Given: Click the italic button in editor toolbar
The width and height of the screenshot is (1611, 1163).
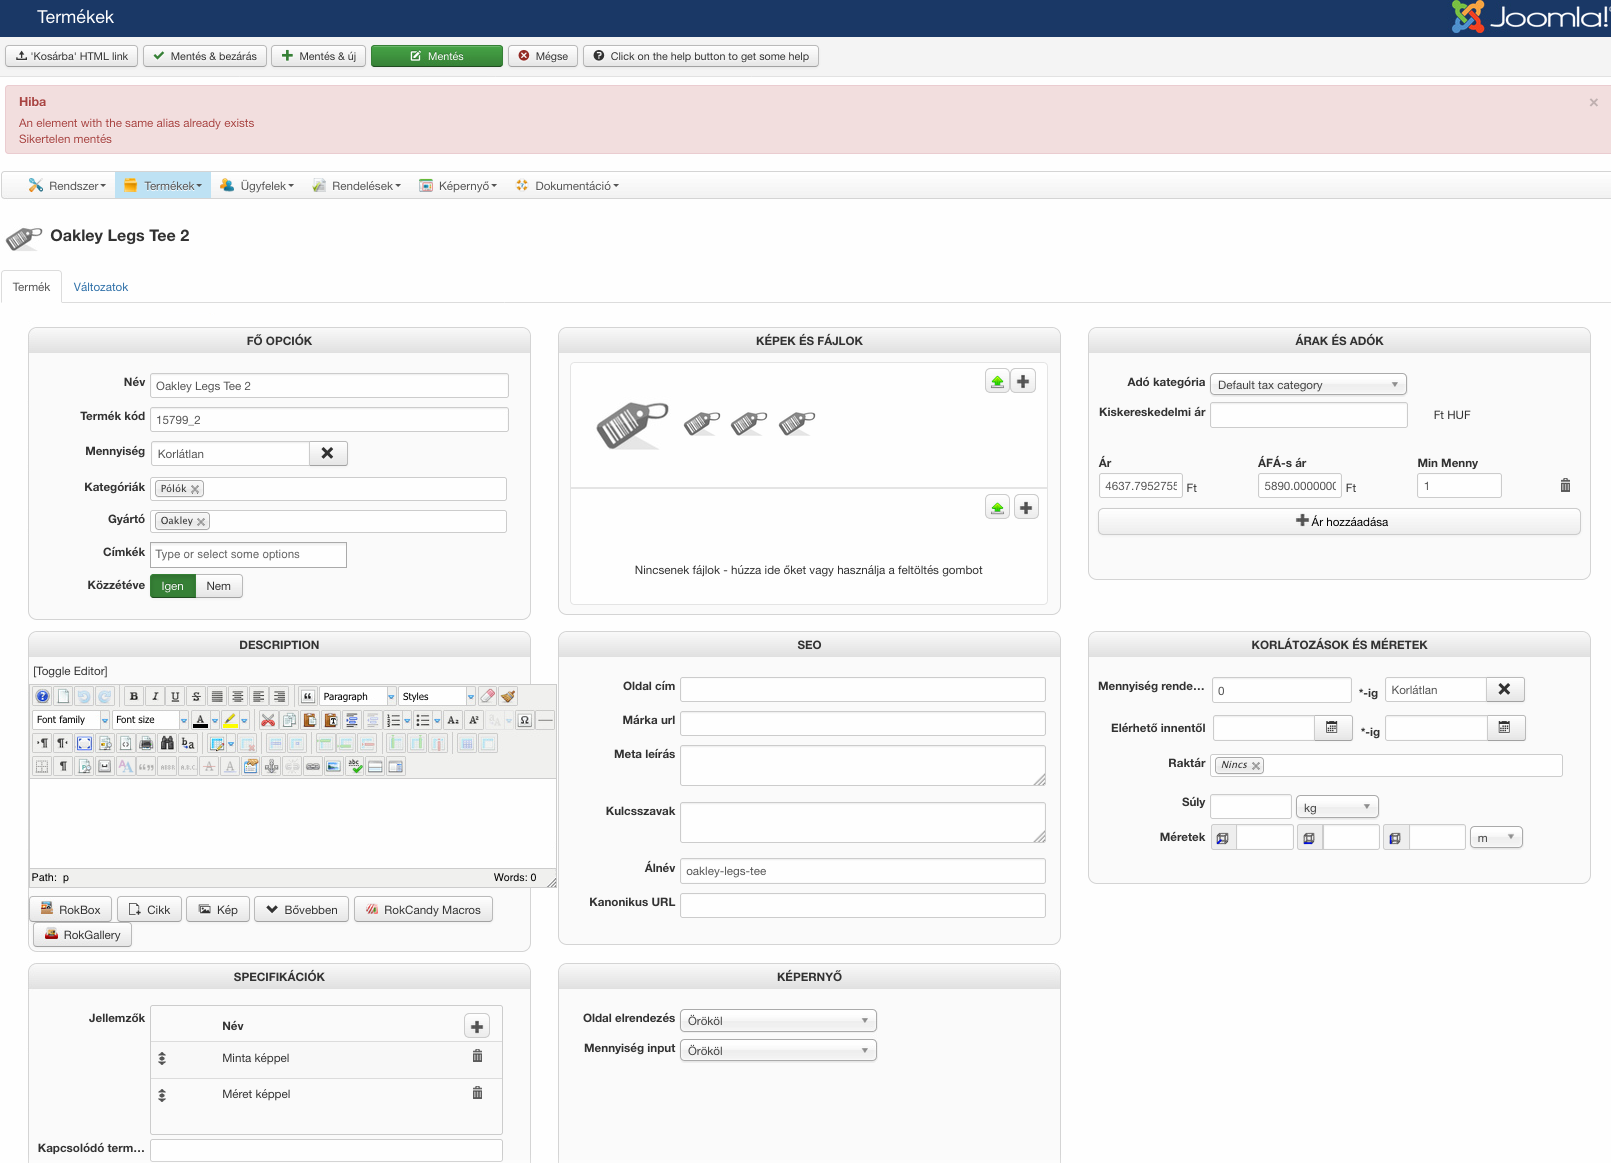Looking at the screenshot, I should point(154,697).
